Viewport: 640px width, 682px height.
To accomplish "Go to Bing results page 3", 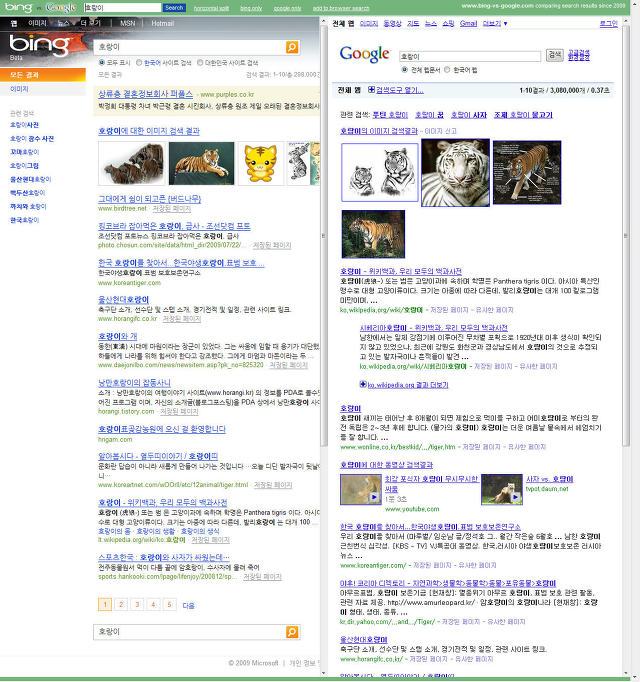I will (137, 604).
